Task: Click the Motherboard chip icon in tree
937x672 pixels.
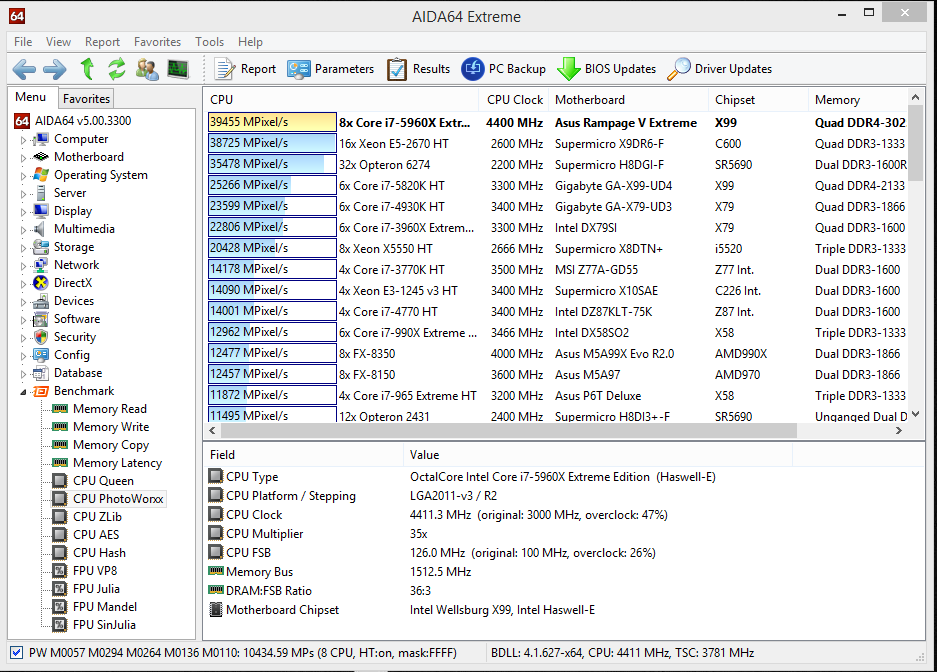Action: pyautogui.click(x=41, y=157)
